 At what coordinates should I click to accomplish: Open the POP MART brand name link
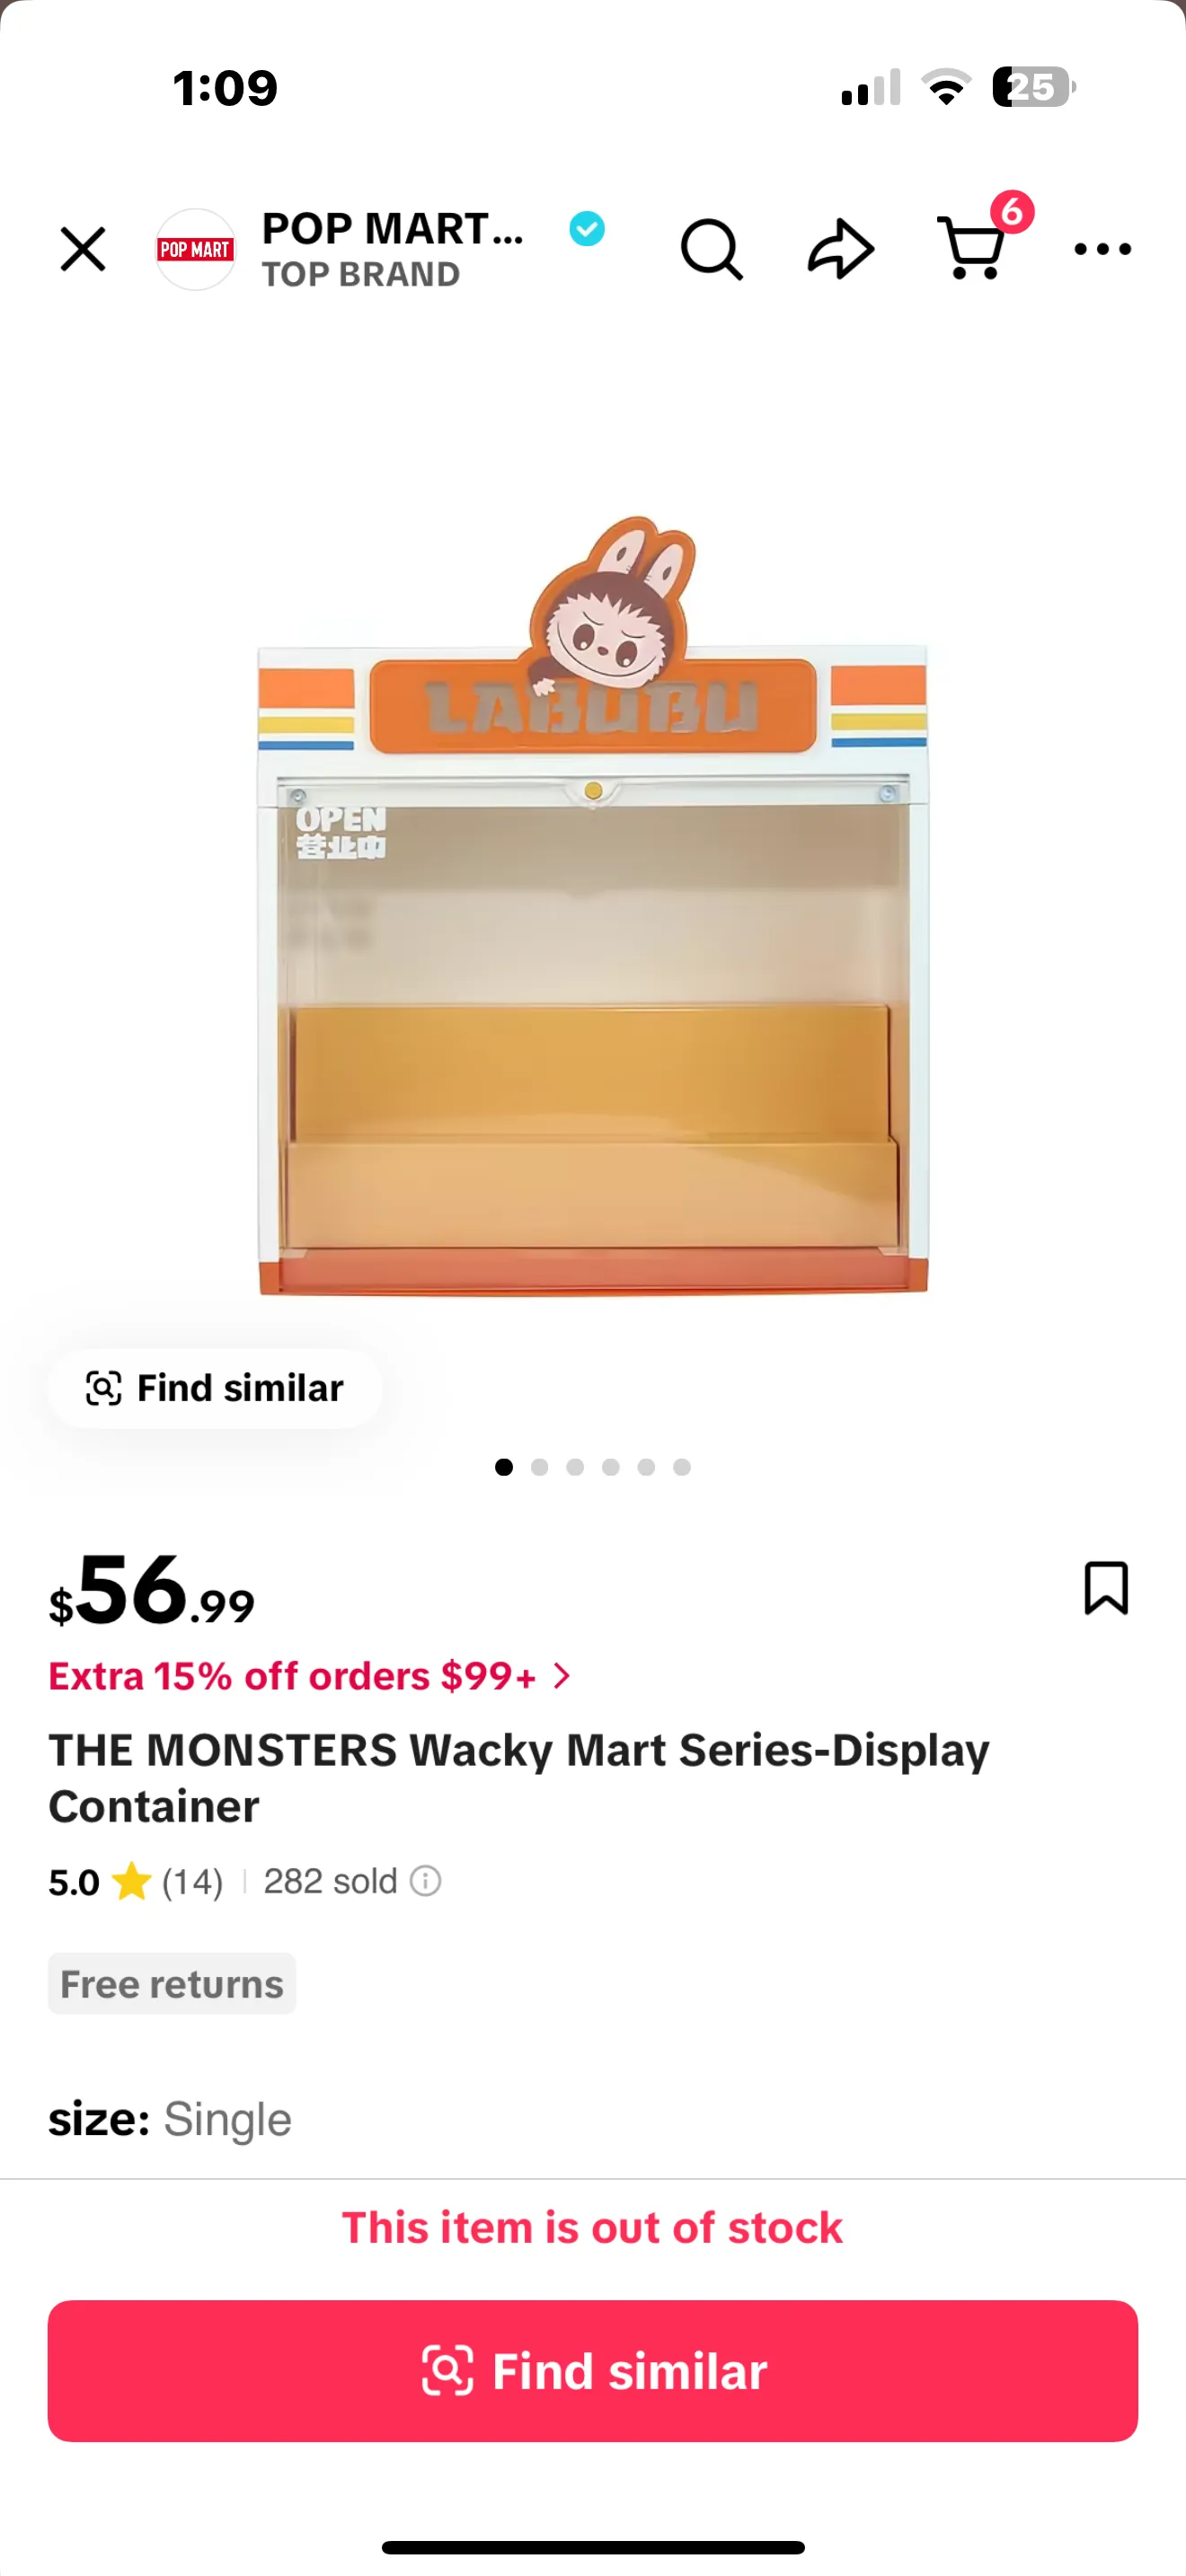(x=392, y=229)
